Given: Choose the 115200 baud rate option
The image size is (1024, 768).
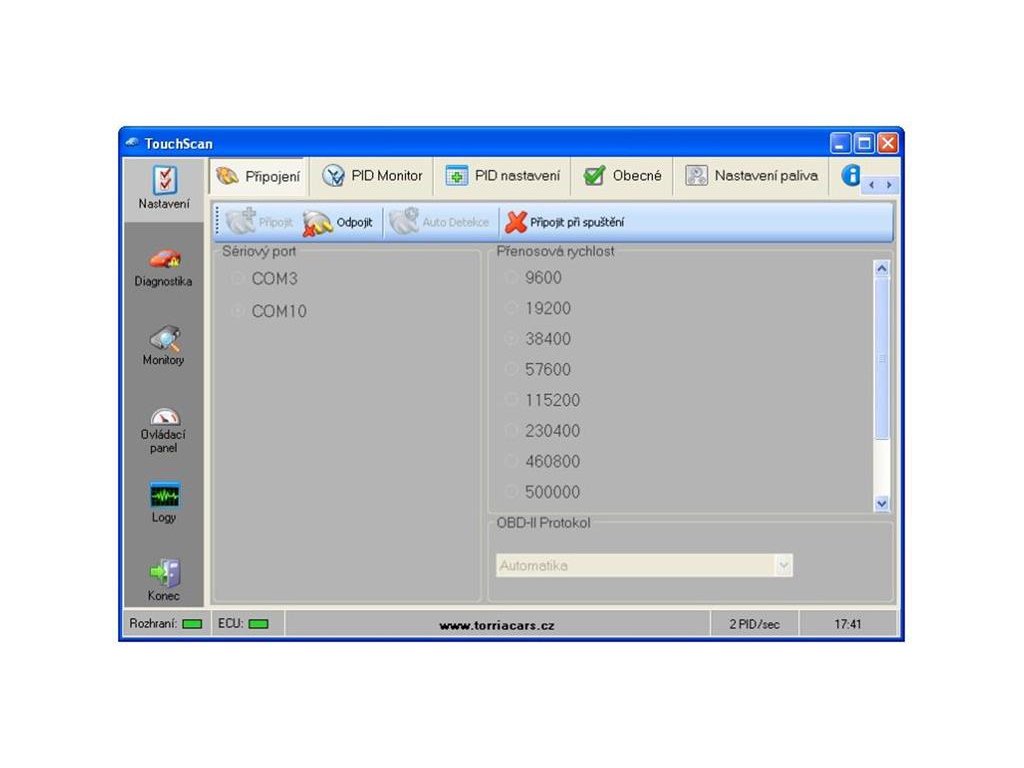Looking at the screenshot, I should point(512,401).
